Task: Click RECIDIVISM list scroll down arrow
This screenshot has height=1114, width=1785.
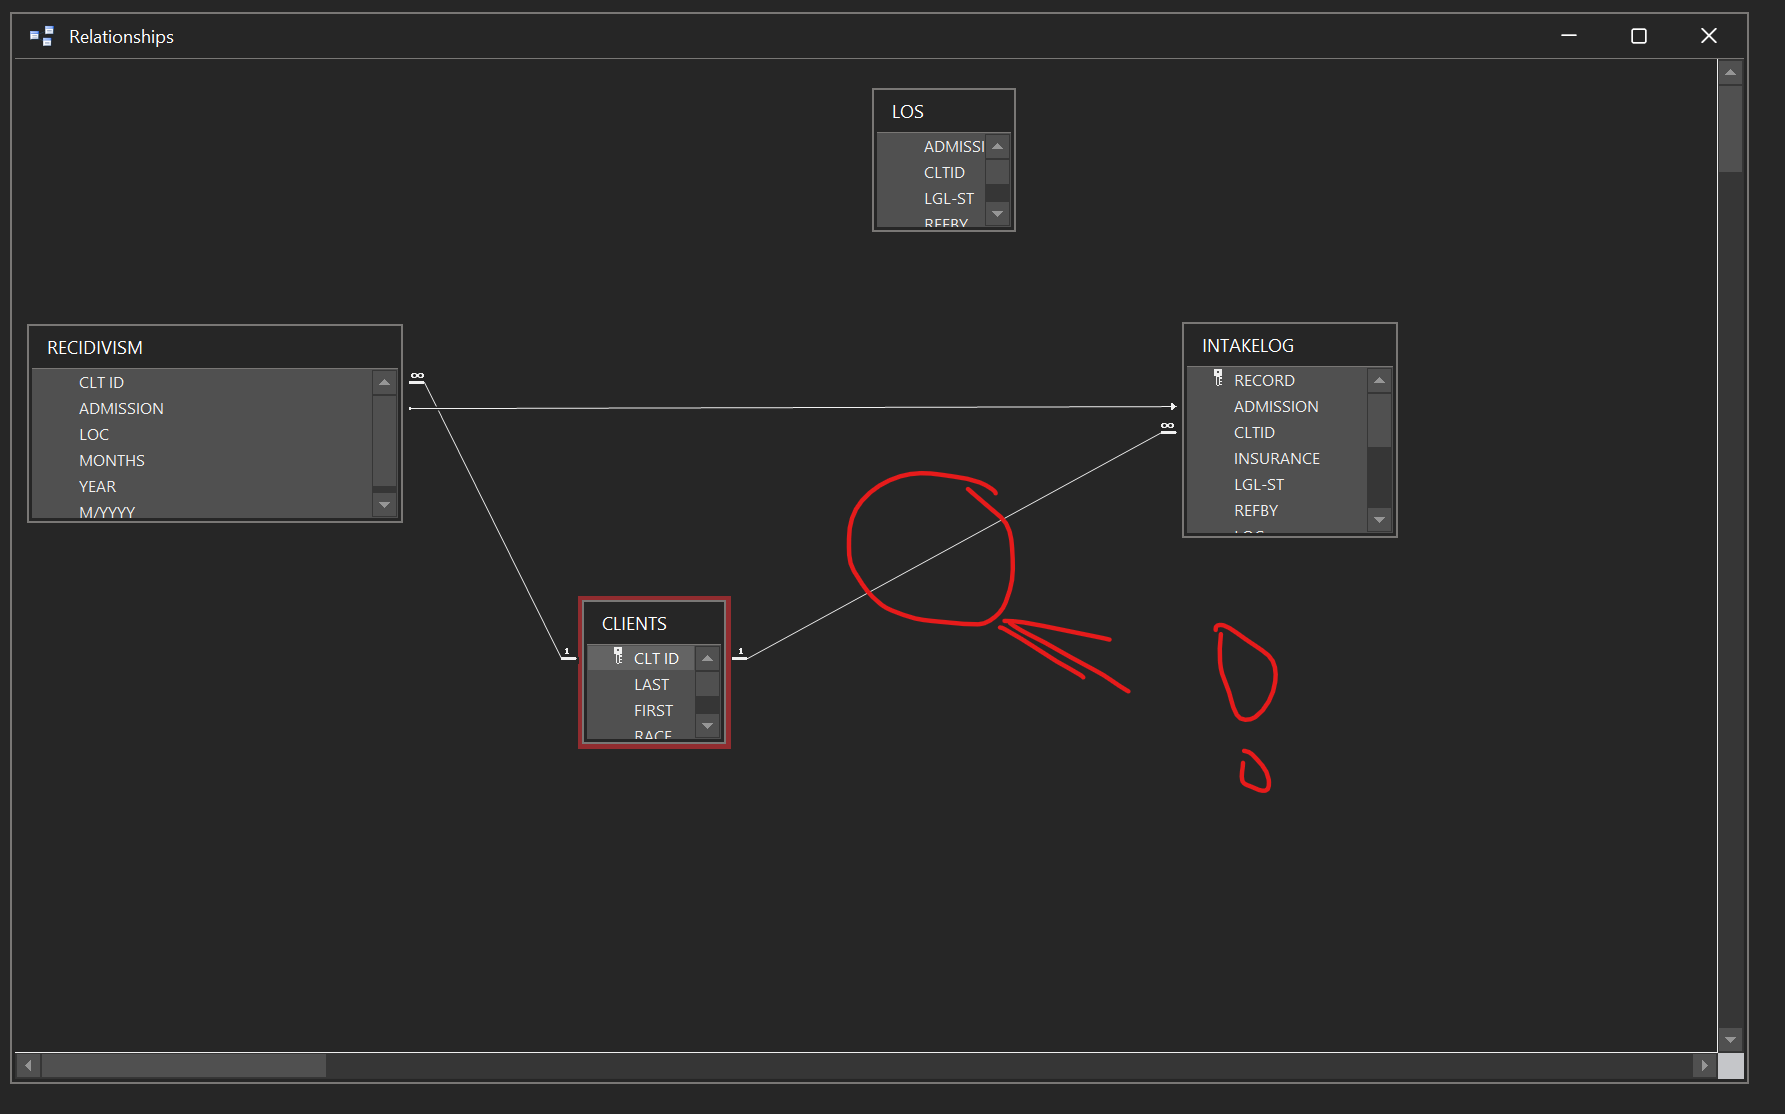Action: 385,505
